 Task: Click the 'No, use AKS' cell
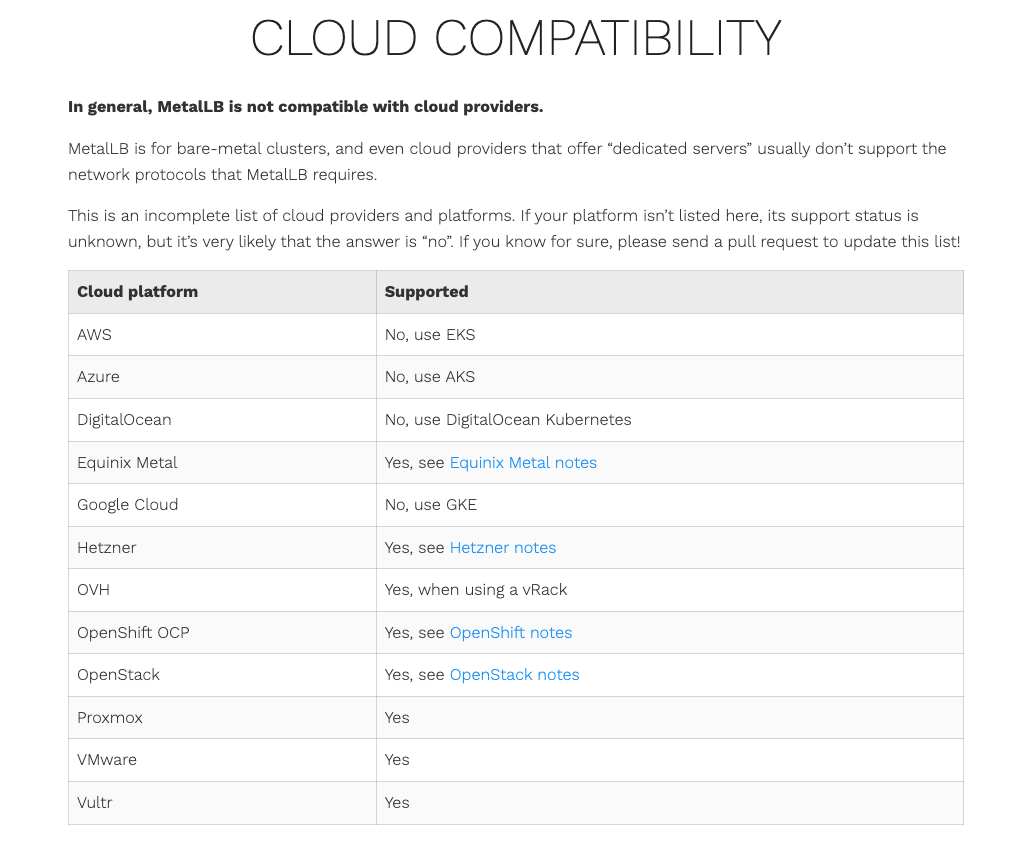pos(669,377)
